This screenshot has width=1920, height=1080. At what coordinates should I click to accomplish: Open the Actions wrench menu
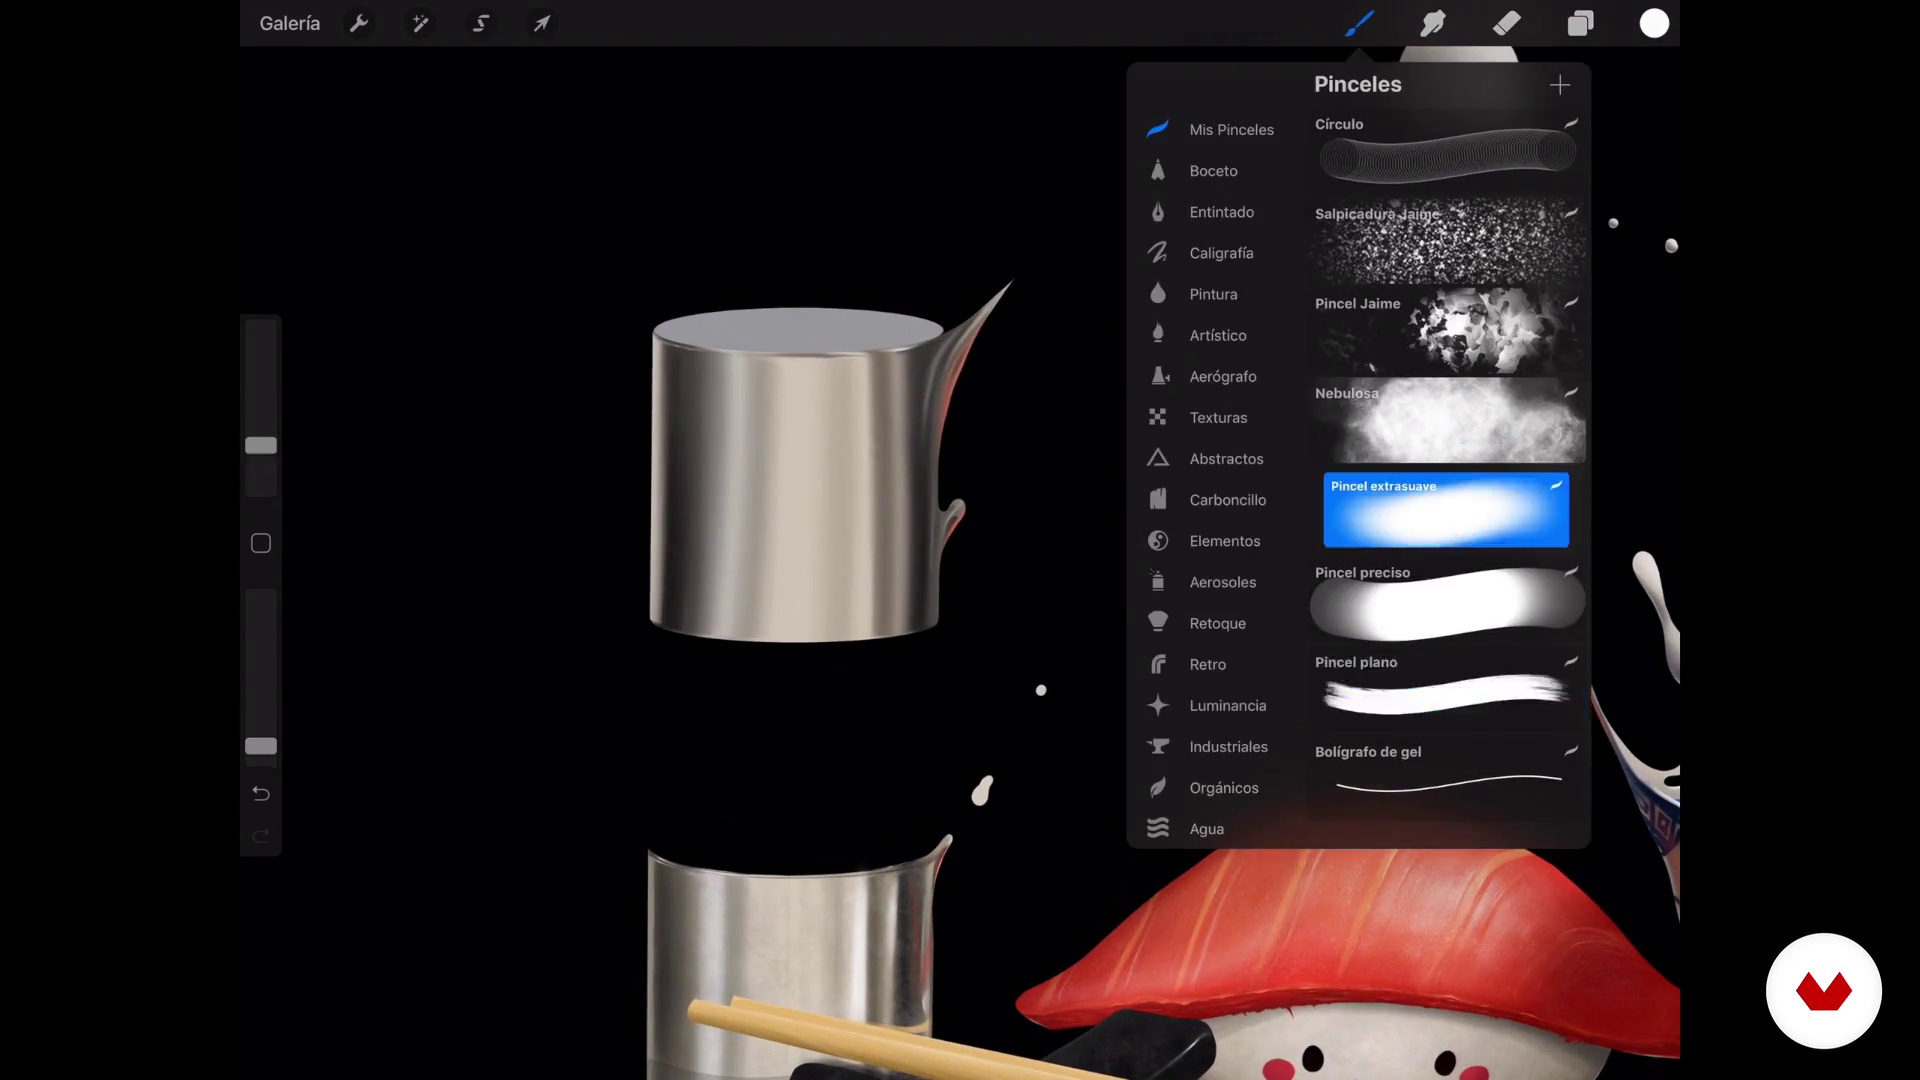pyautogui.click(x=359, y=23)
